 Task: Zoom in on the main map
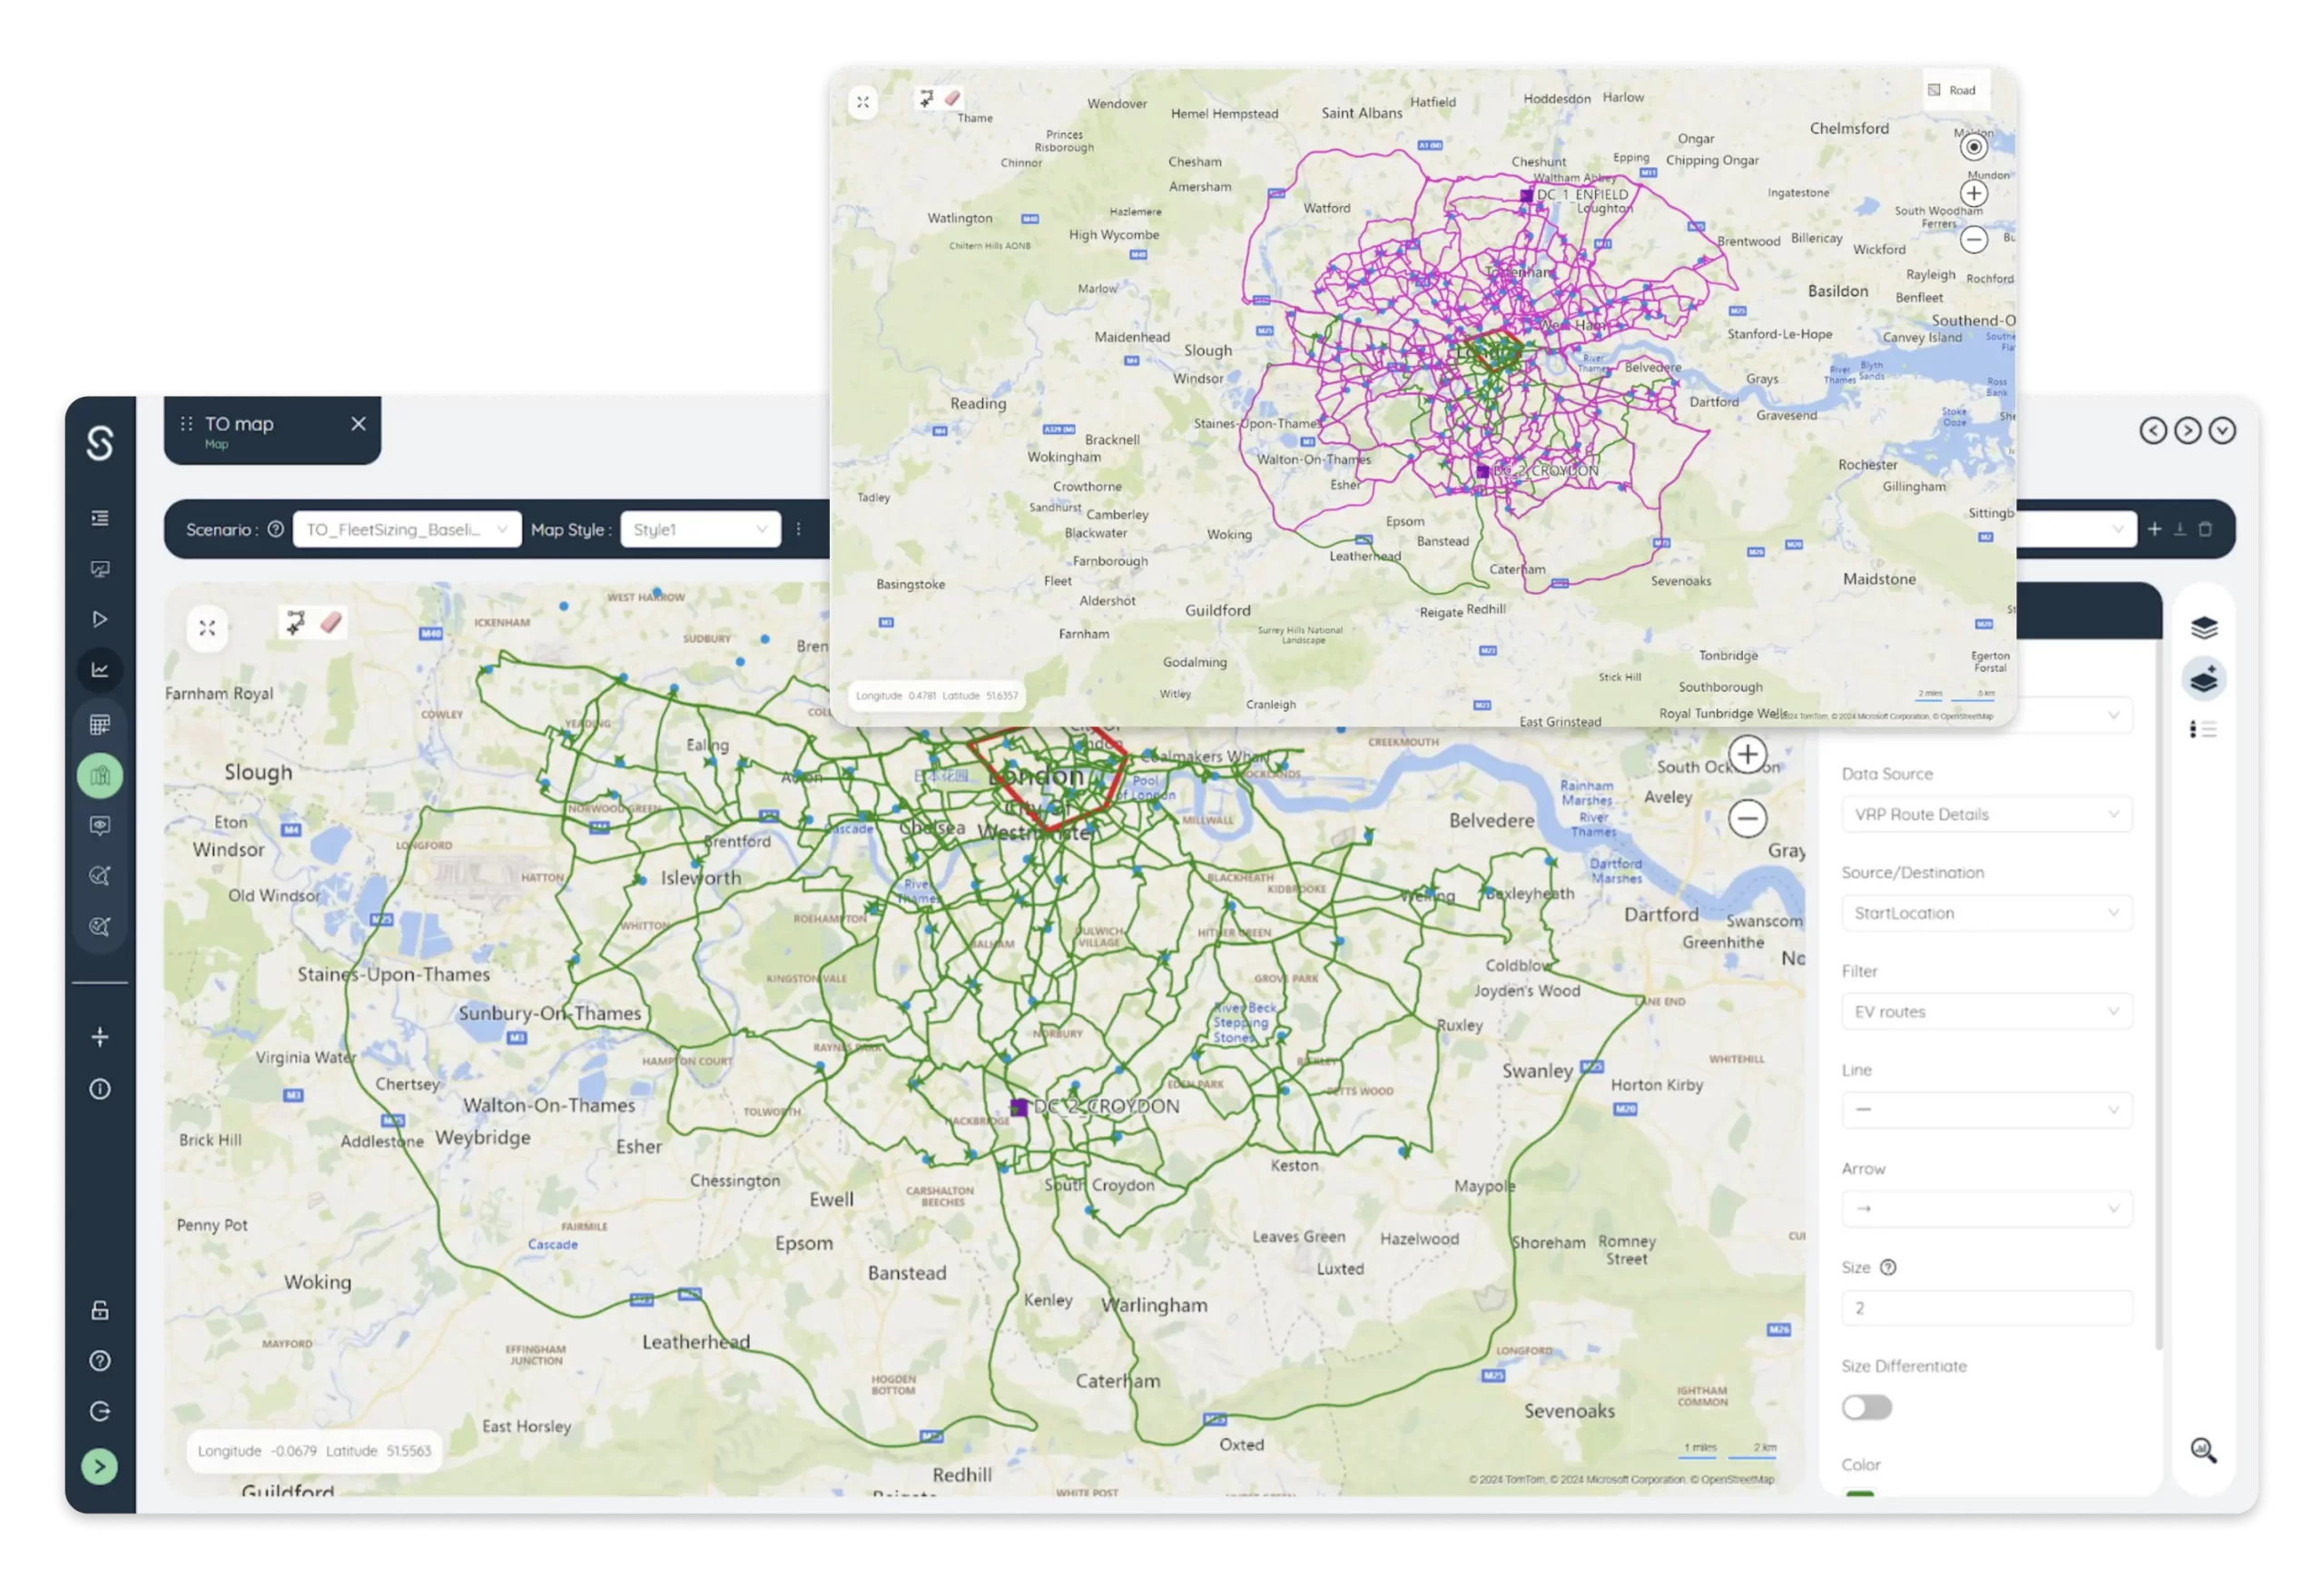pos(1747,754)
